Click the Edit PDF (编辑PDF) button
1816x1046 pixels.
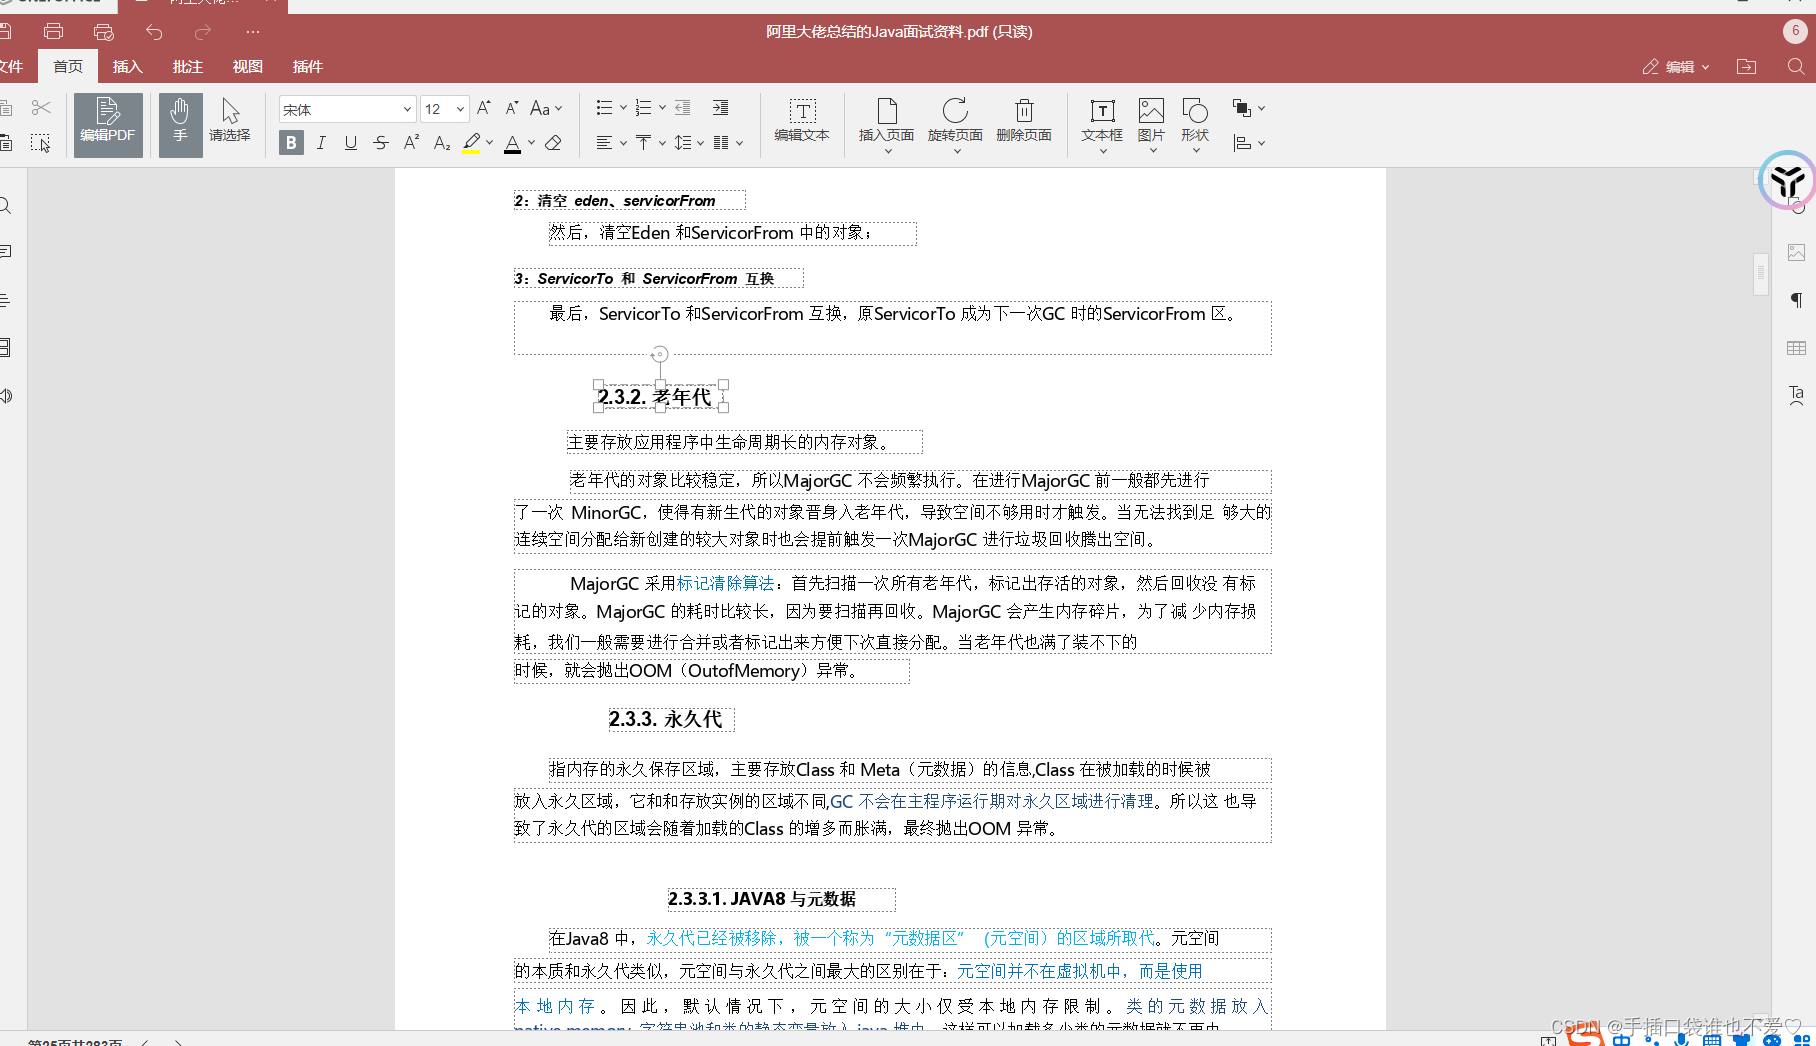point(108,125)
